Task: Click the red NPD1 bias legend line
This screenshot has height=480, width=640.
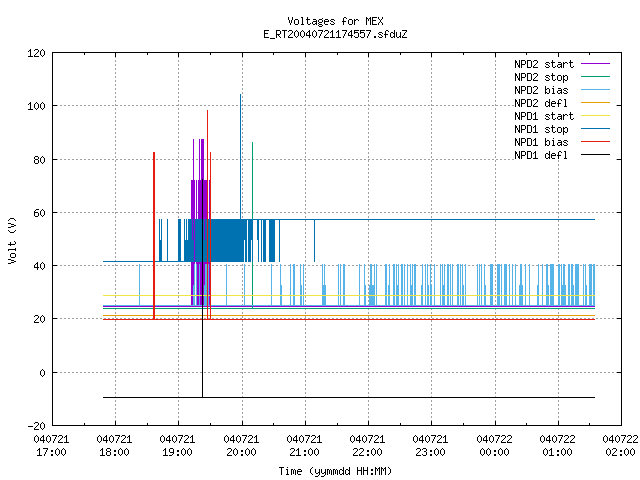Action: pyautogui.click(x=595, y=142)
